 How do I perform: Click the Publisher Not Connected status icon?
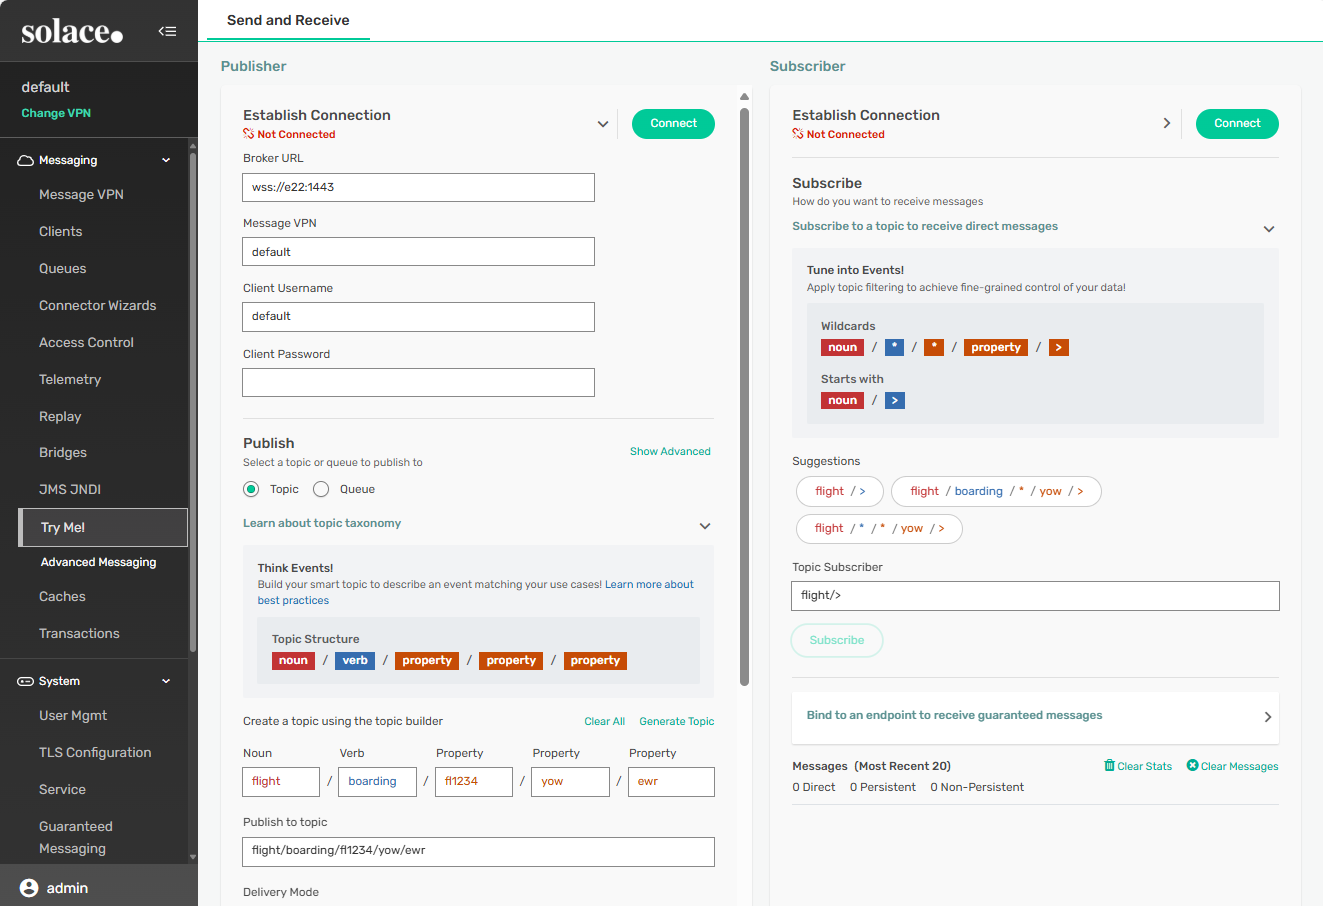tap(249, 134)
